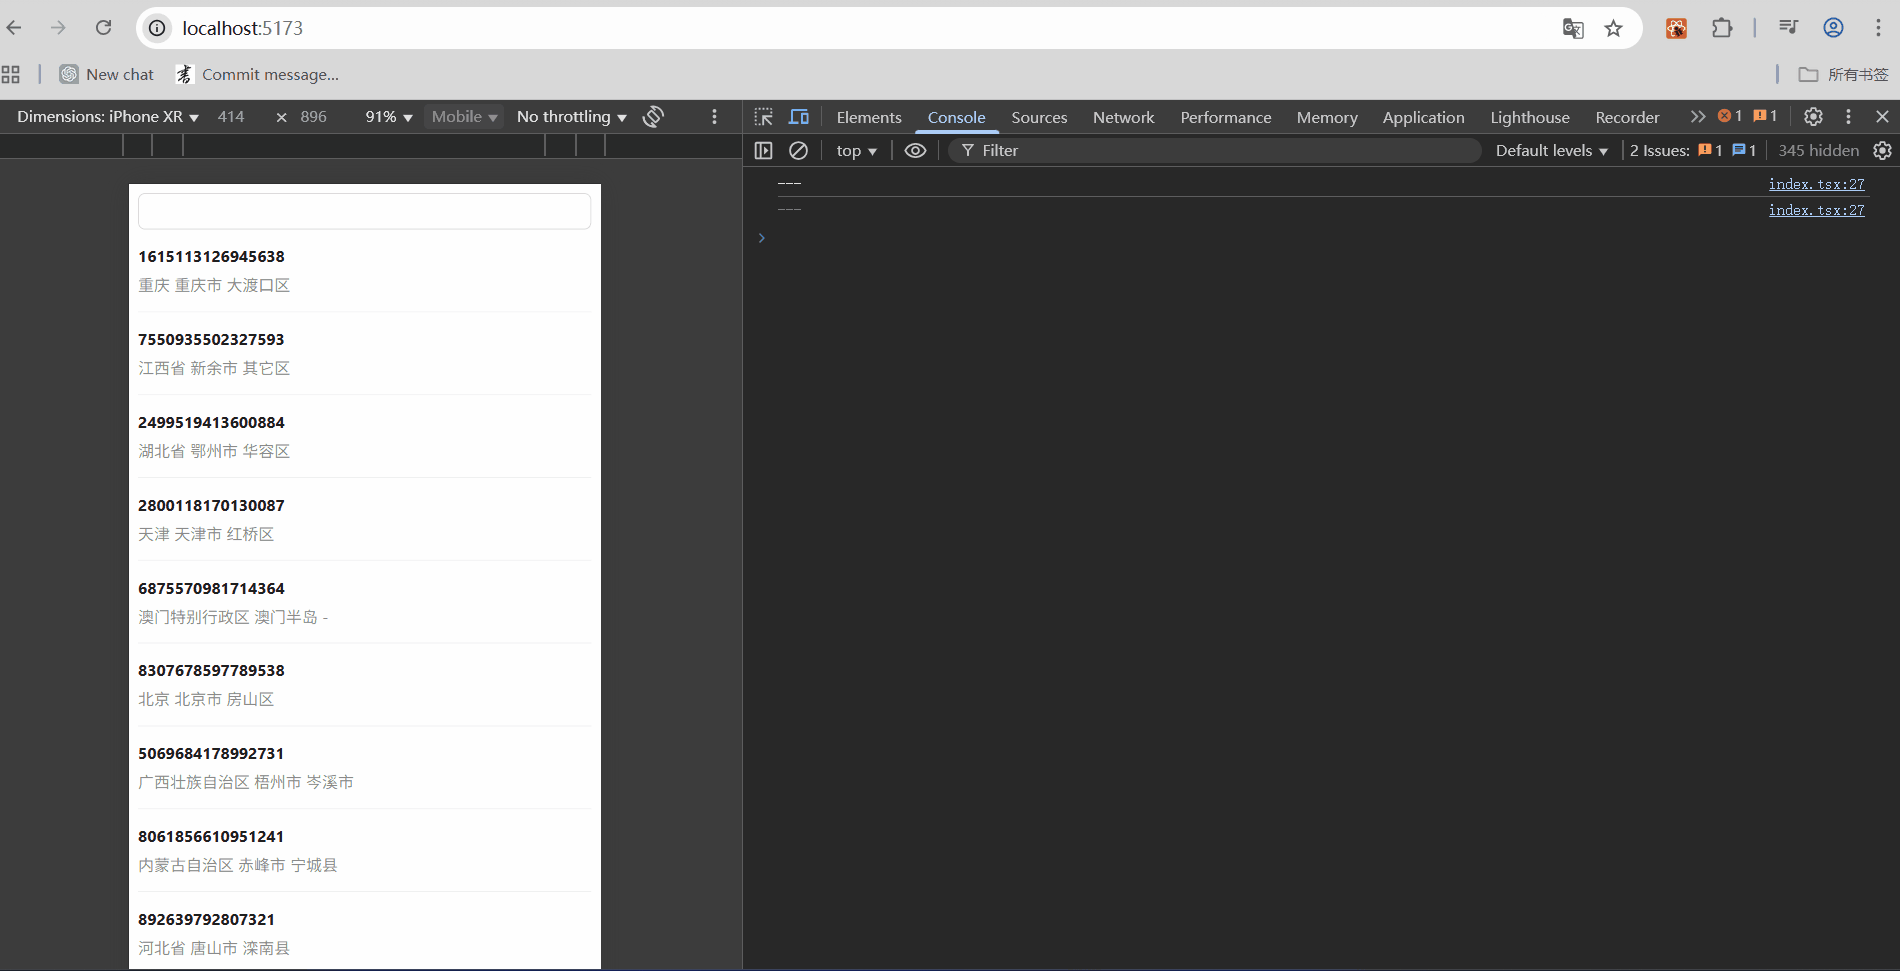The height and width of the screenshot is (971, 1900).
Task: Open the Commit message bookmark
Action: [257, 74]
